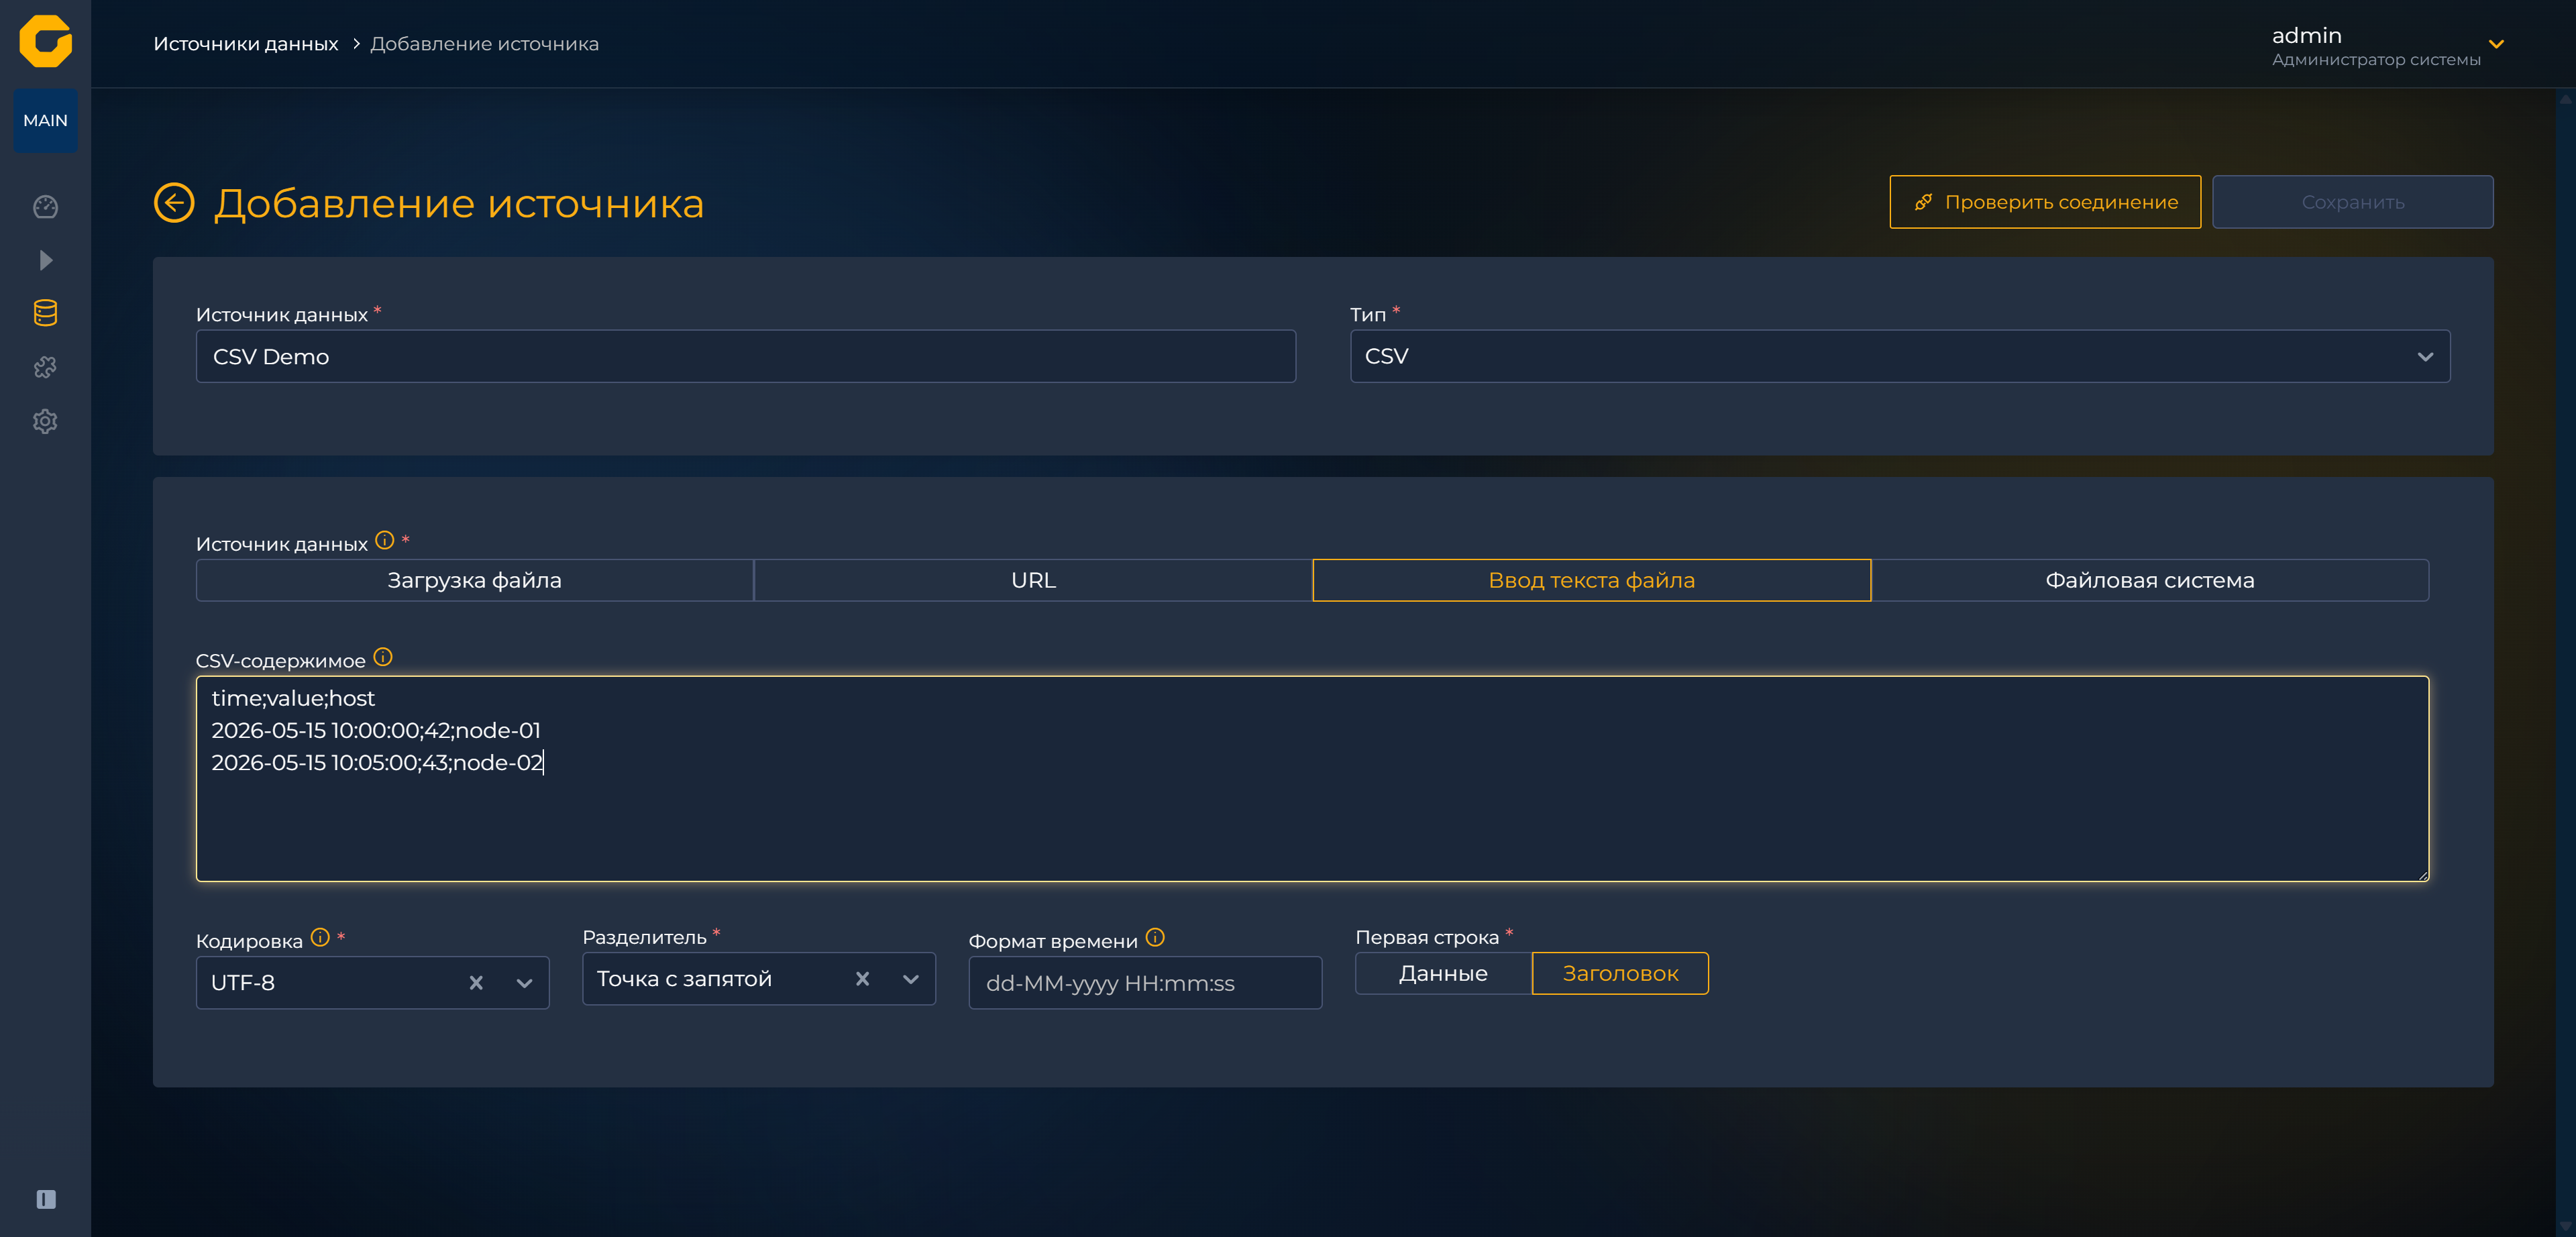
Task: Click the Источник данных name field
Action: coord(746,356)
